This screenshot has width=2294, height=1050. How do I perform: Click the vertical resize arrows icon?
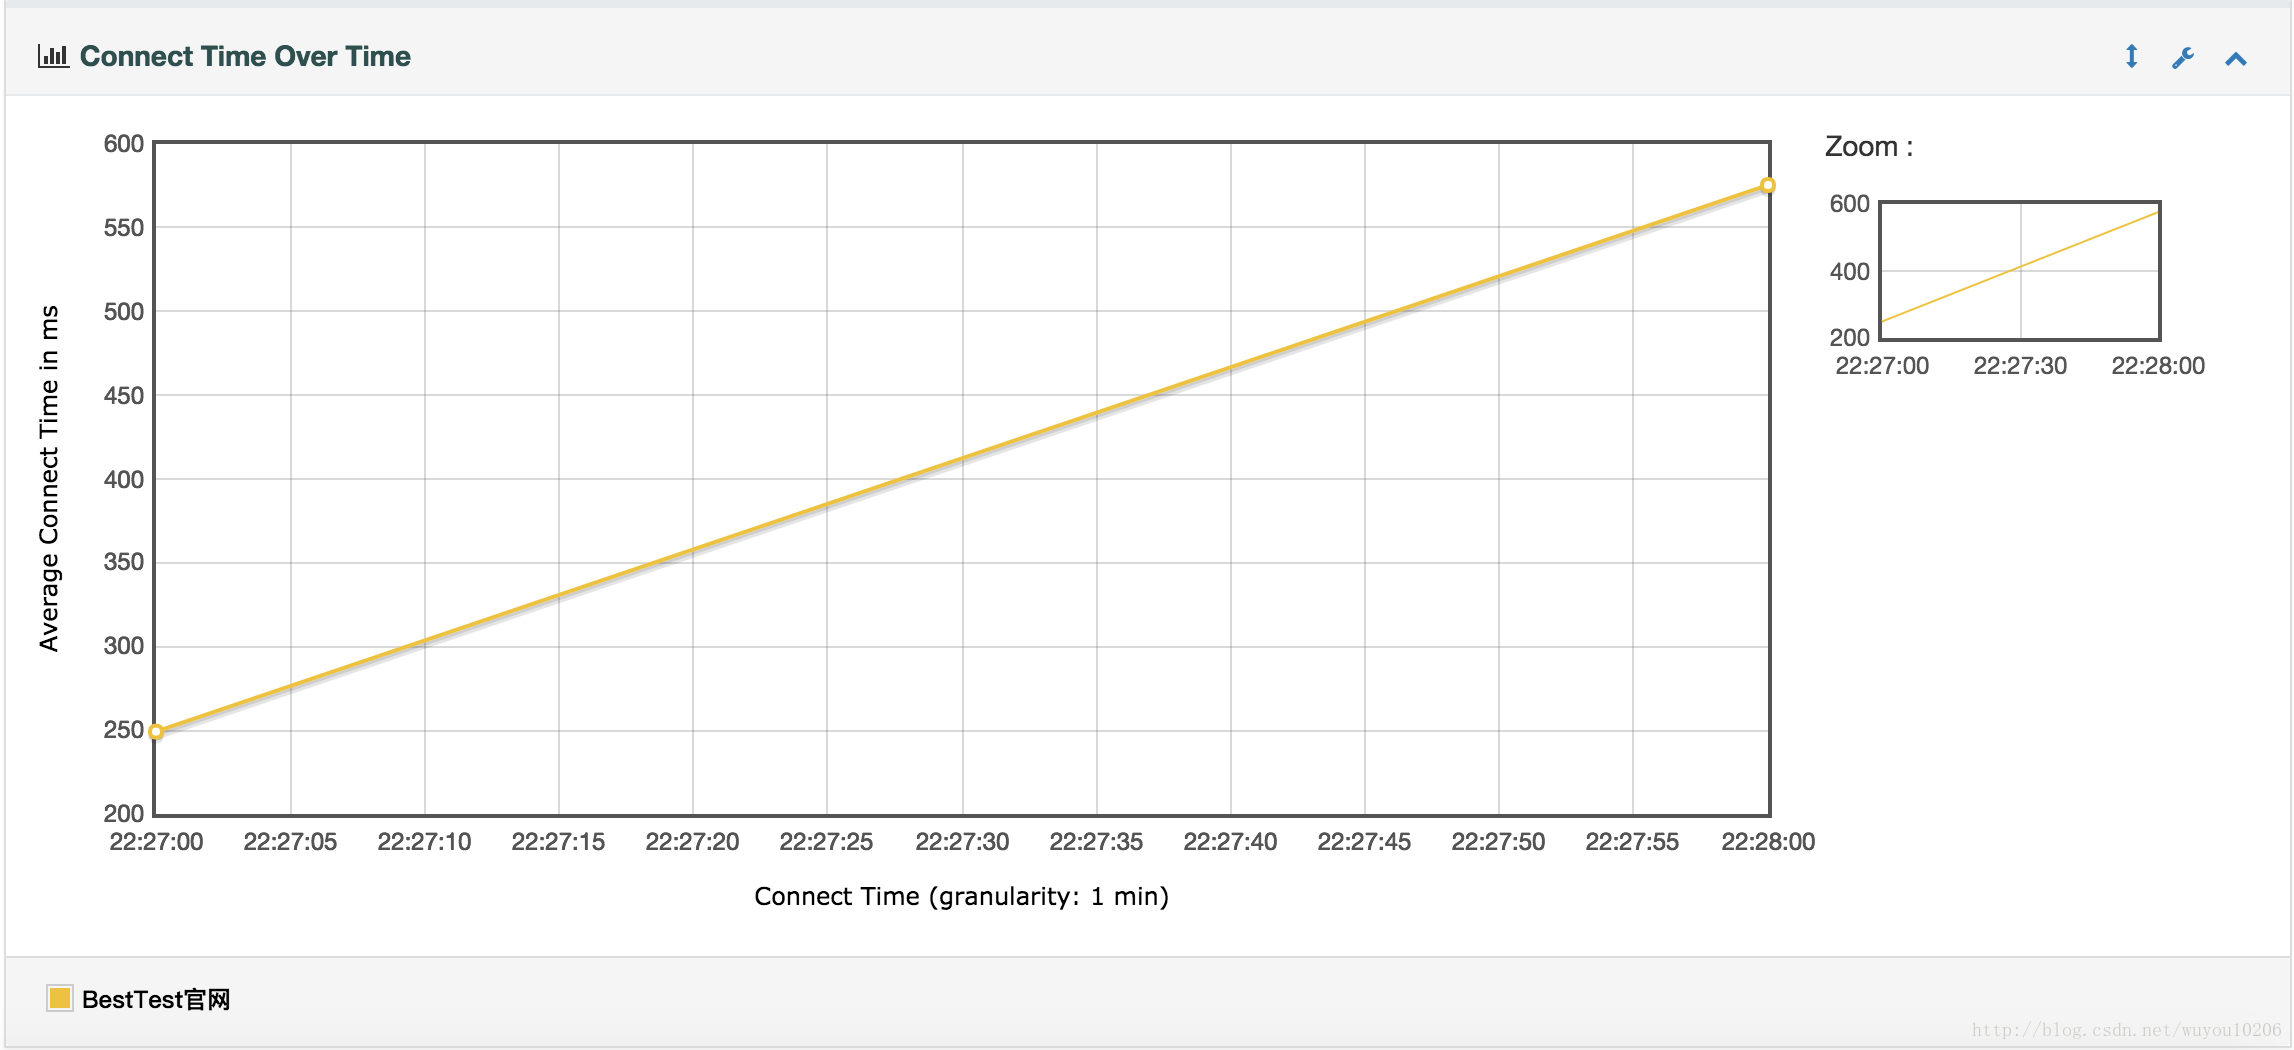[x=2131, y=57]
